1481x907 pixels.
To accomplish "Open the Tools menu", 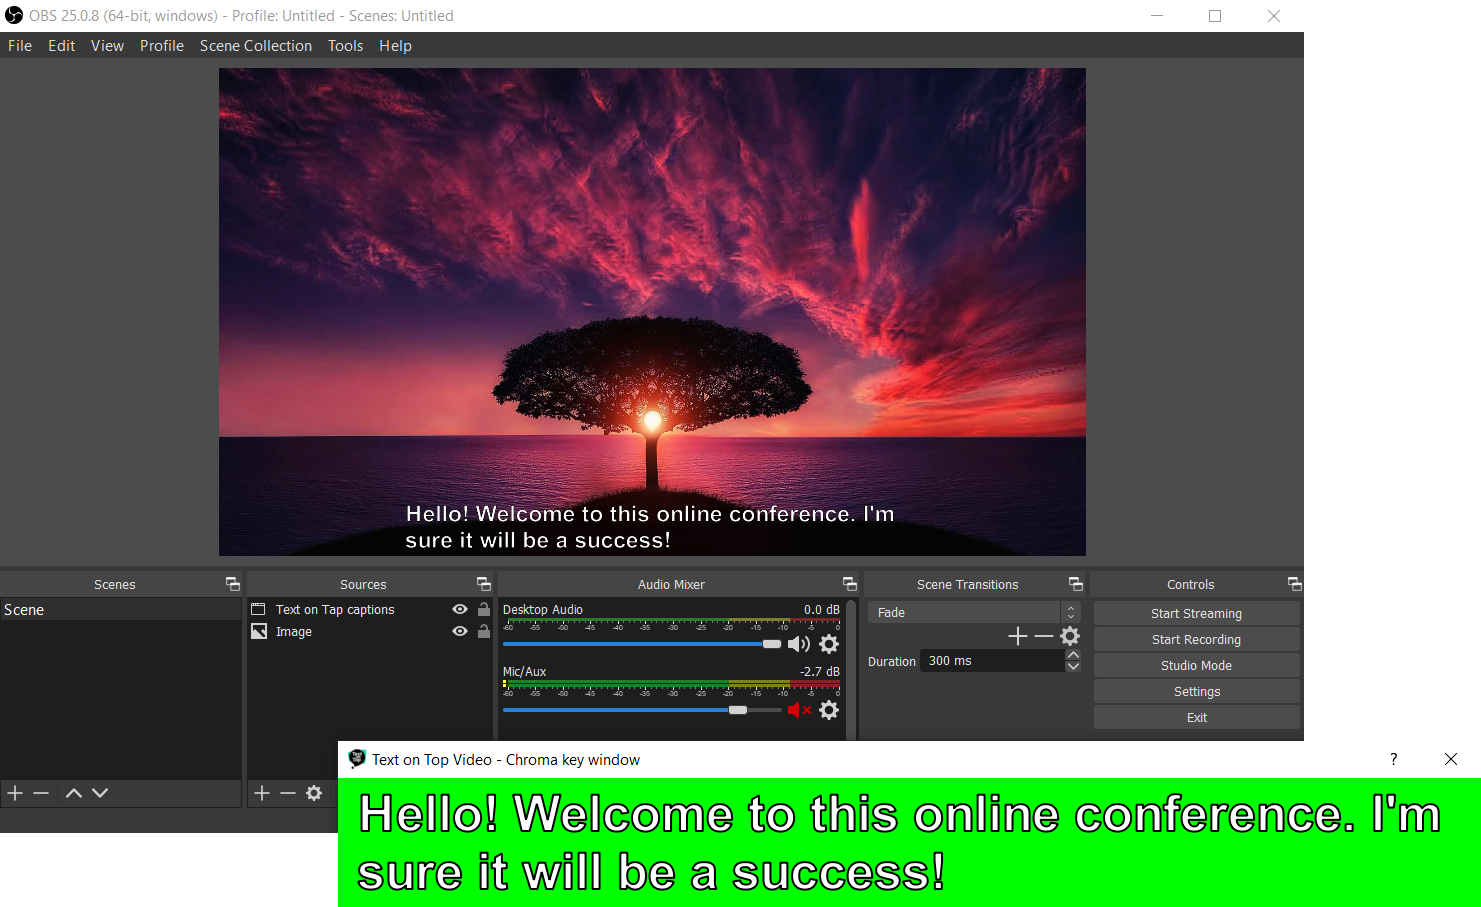I will (x=345, y=46).
